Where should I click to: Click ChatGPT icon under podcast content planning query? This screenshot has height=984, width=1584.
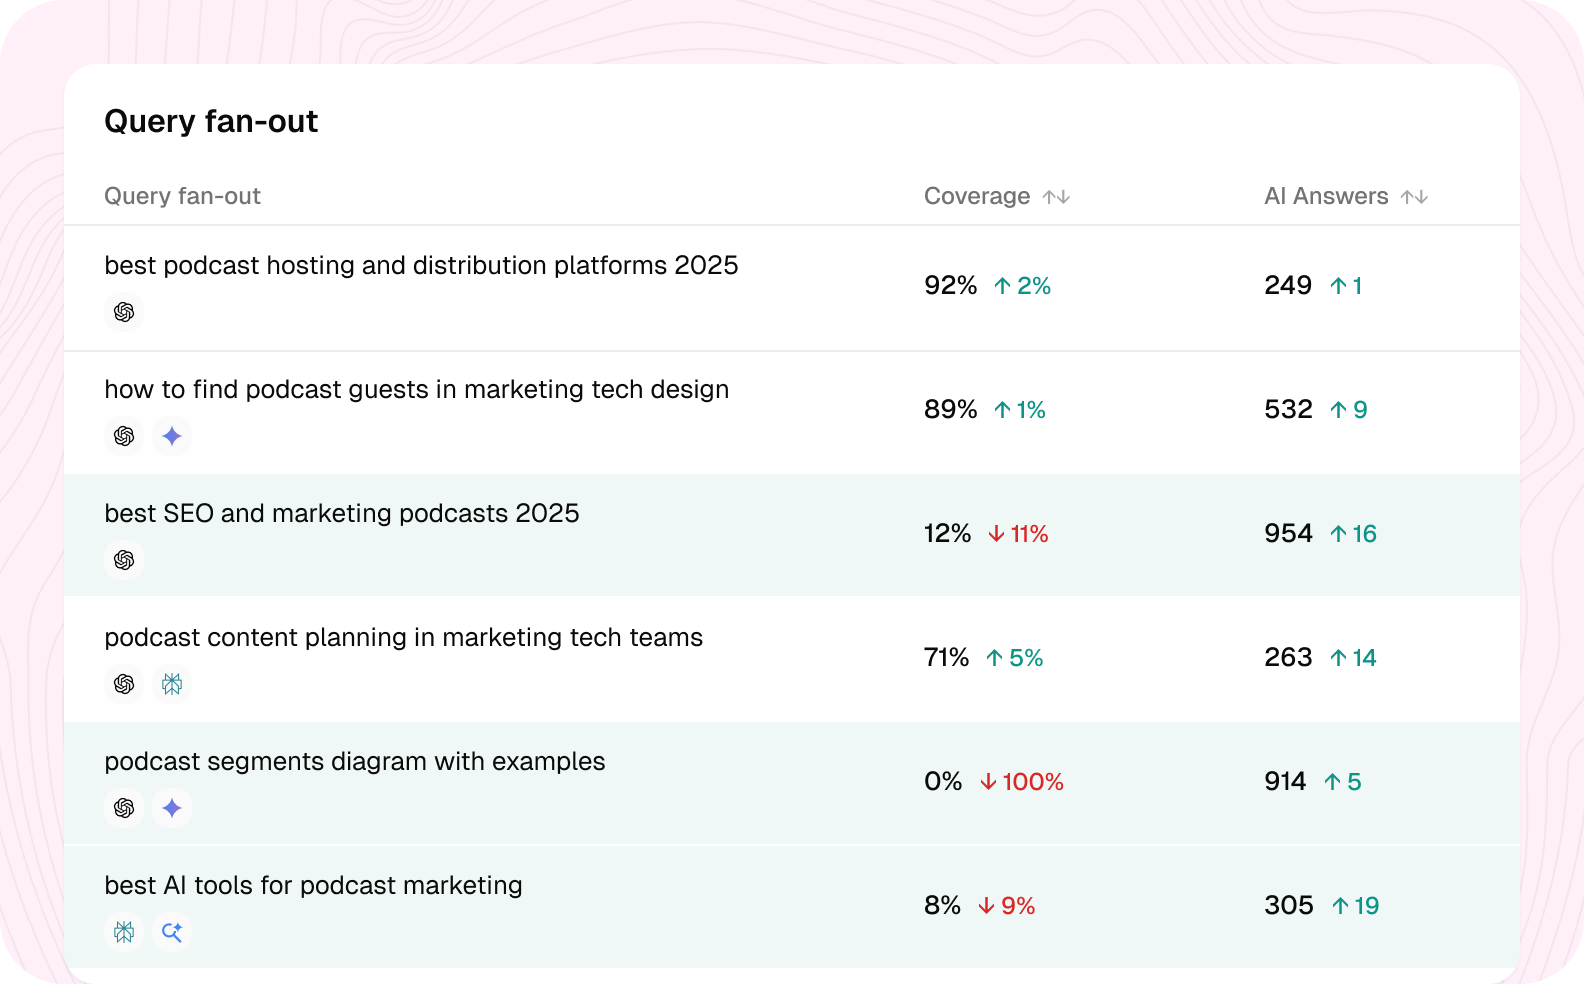point(124,684)
